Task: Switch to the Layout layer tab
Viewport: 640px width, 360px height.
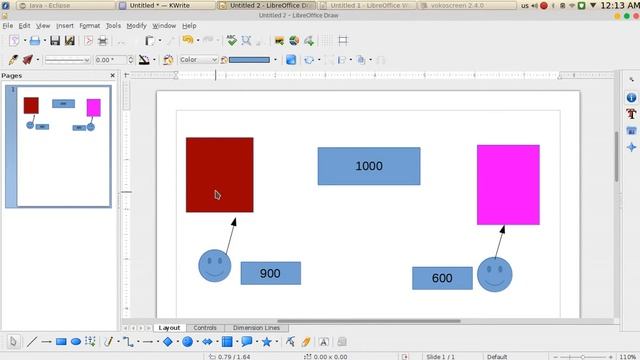Action: coord(169,328)
